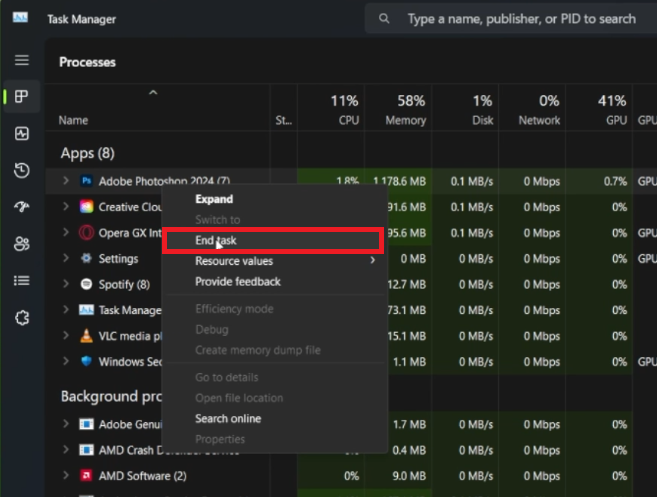The width and height of the screenshot is (657, 497).
Task: Expand the VLC media player process group
Action: [66, 336]
